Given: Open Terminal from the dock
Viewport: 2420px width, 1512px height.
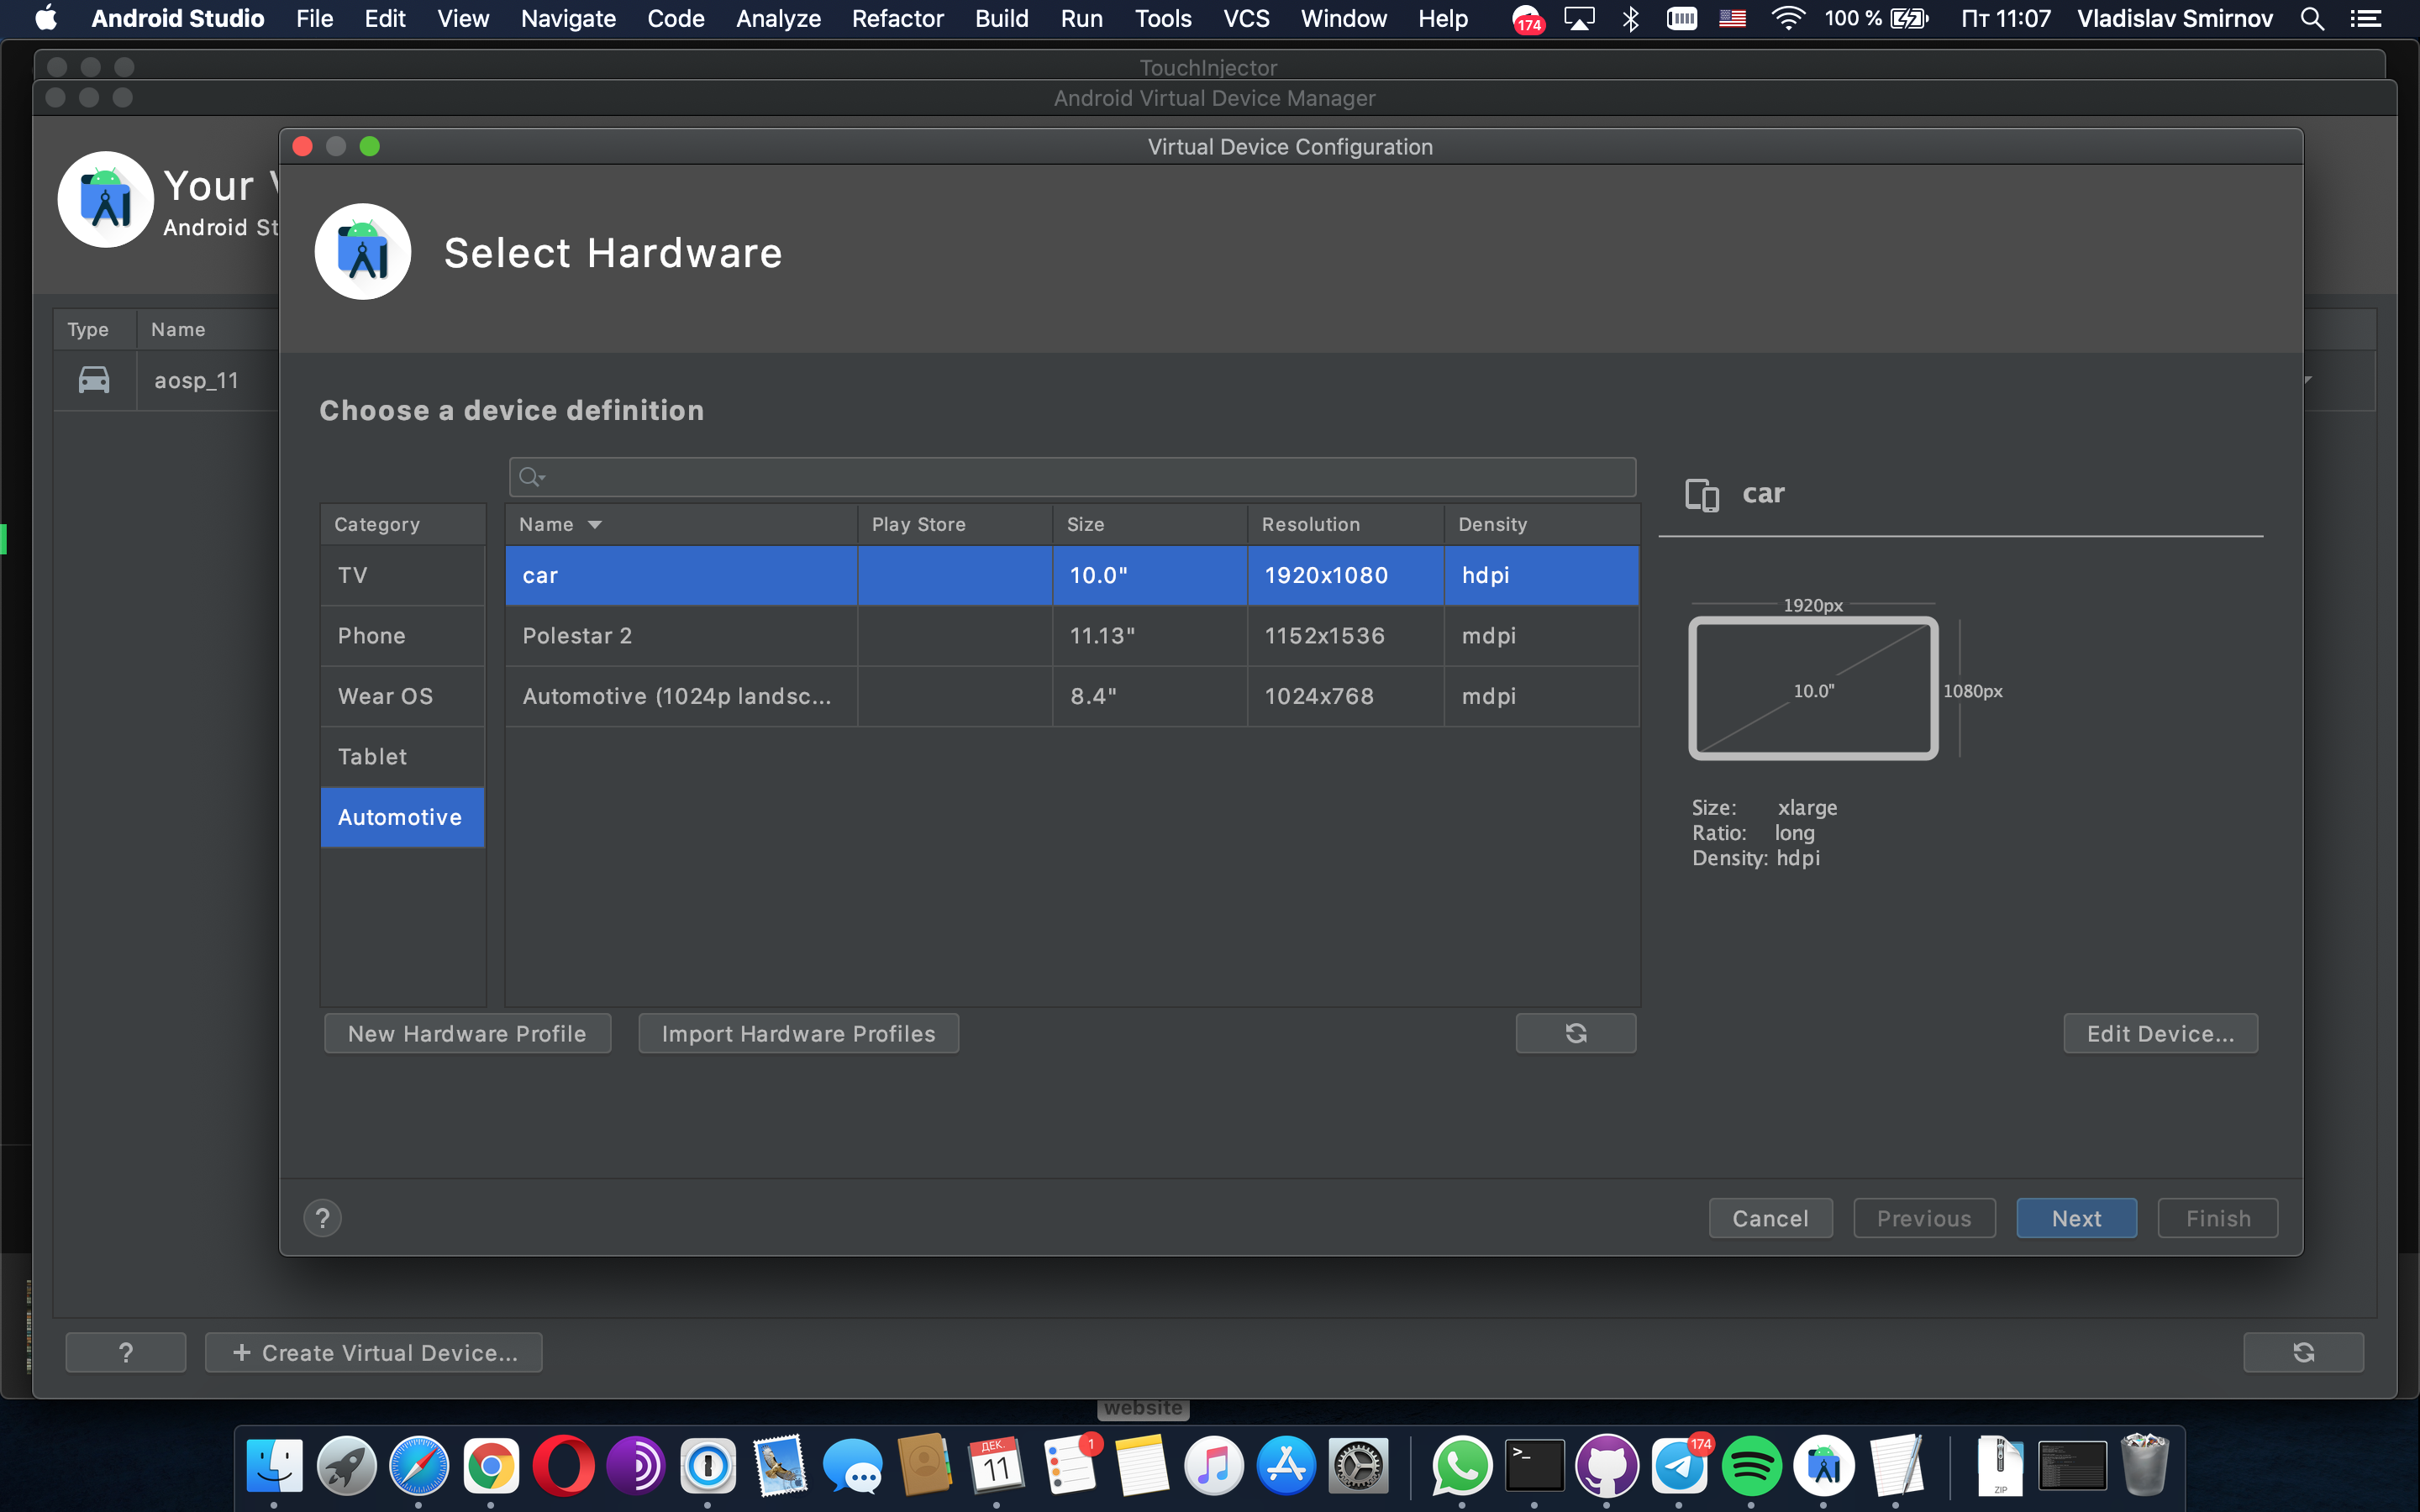Looking at the screenshot, I should pos(1534,1466).
